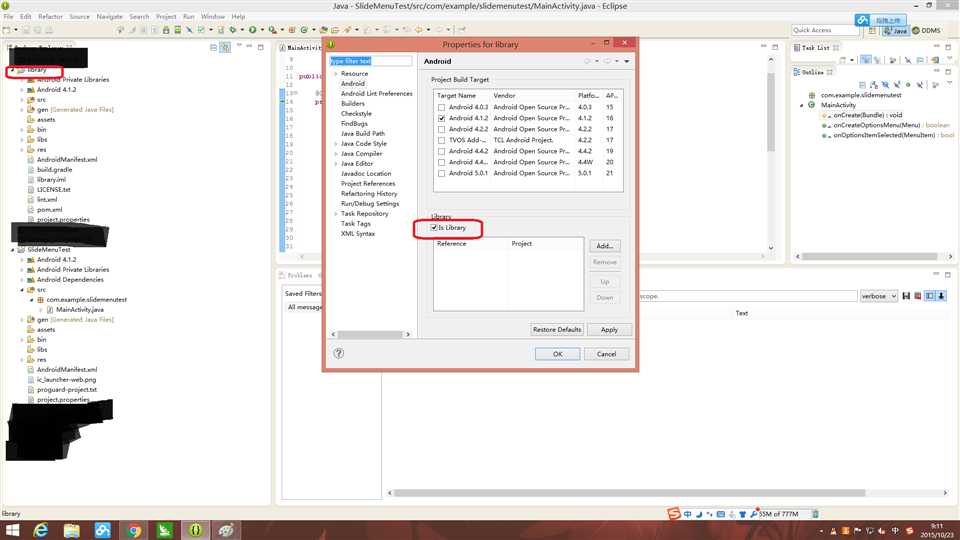
Task: Open the File menu
Action: click(9, 17)
